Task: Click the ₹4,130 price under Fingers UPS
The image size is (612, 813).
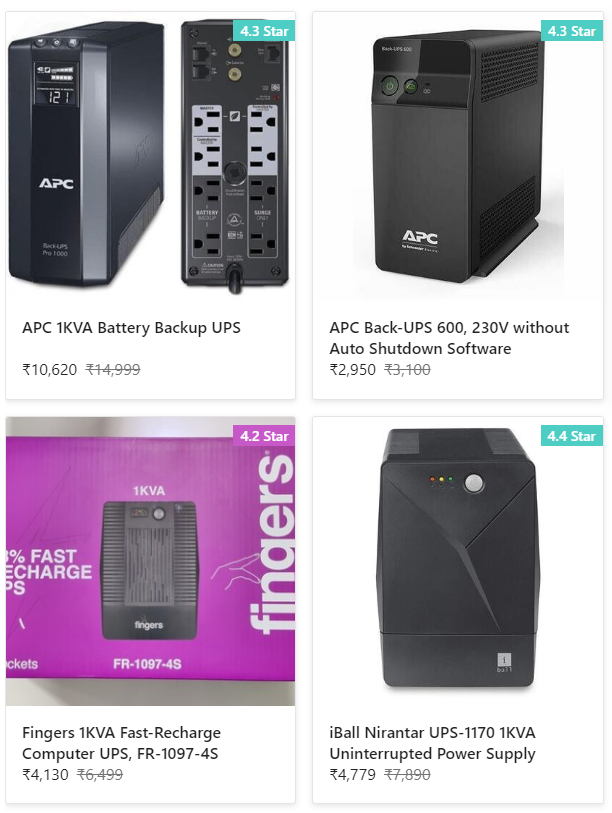Action: pos(43,774)
